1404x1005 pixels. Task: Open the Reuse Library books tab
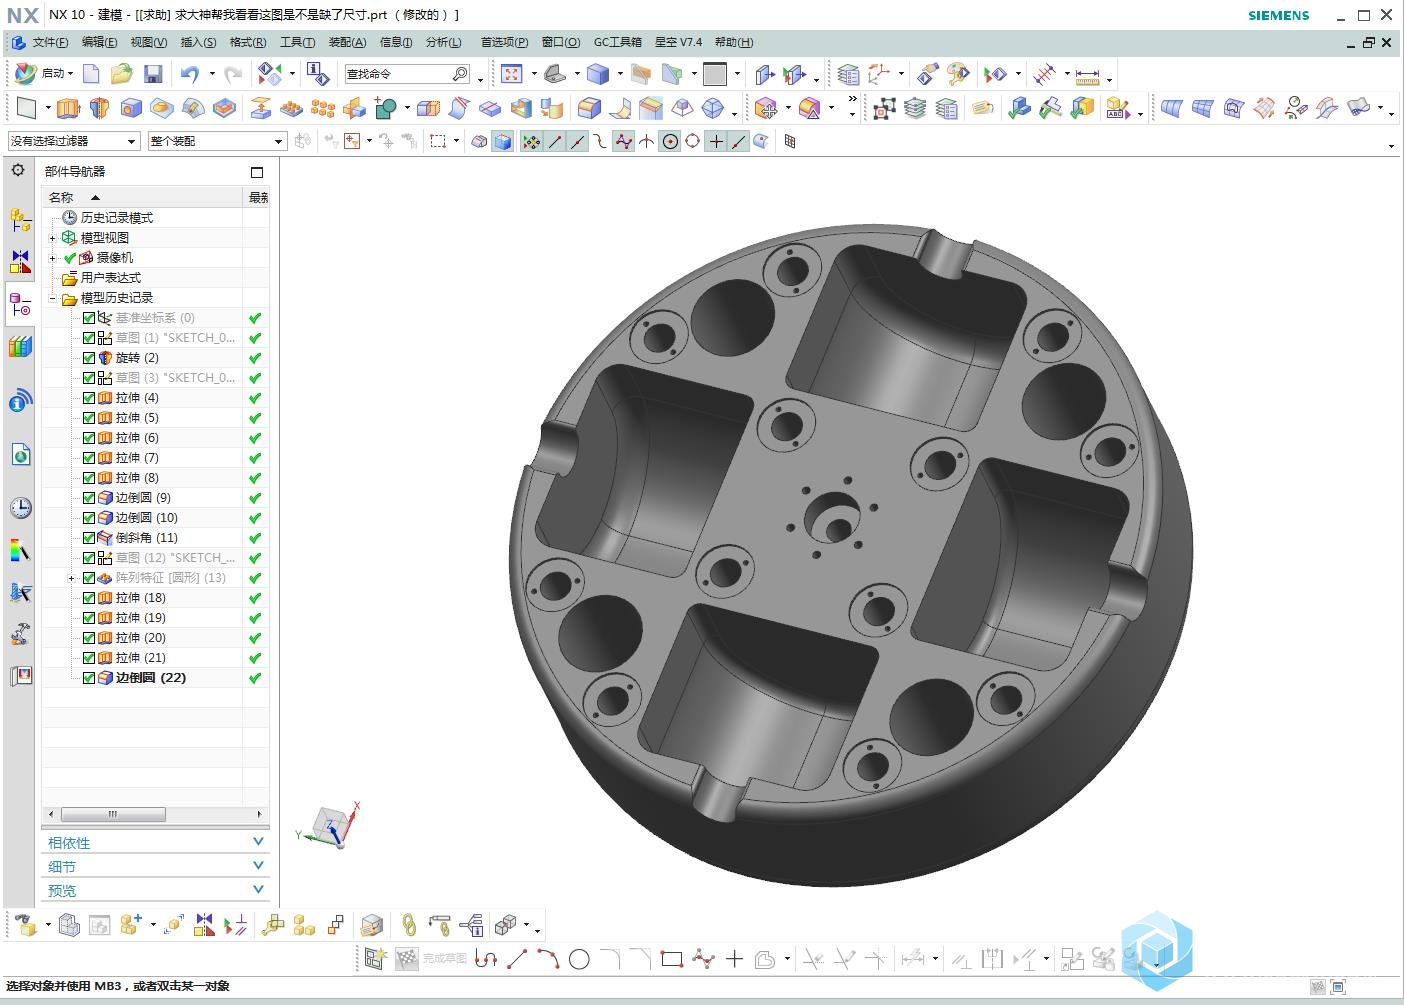pyautogui.click(x=20, y=346)
